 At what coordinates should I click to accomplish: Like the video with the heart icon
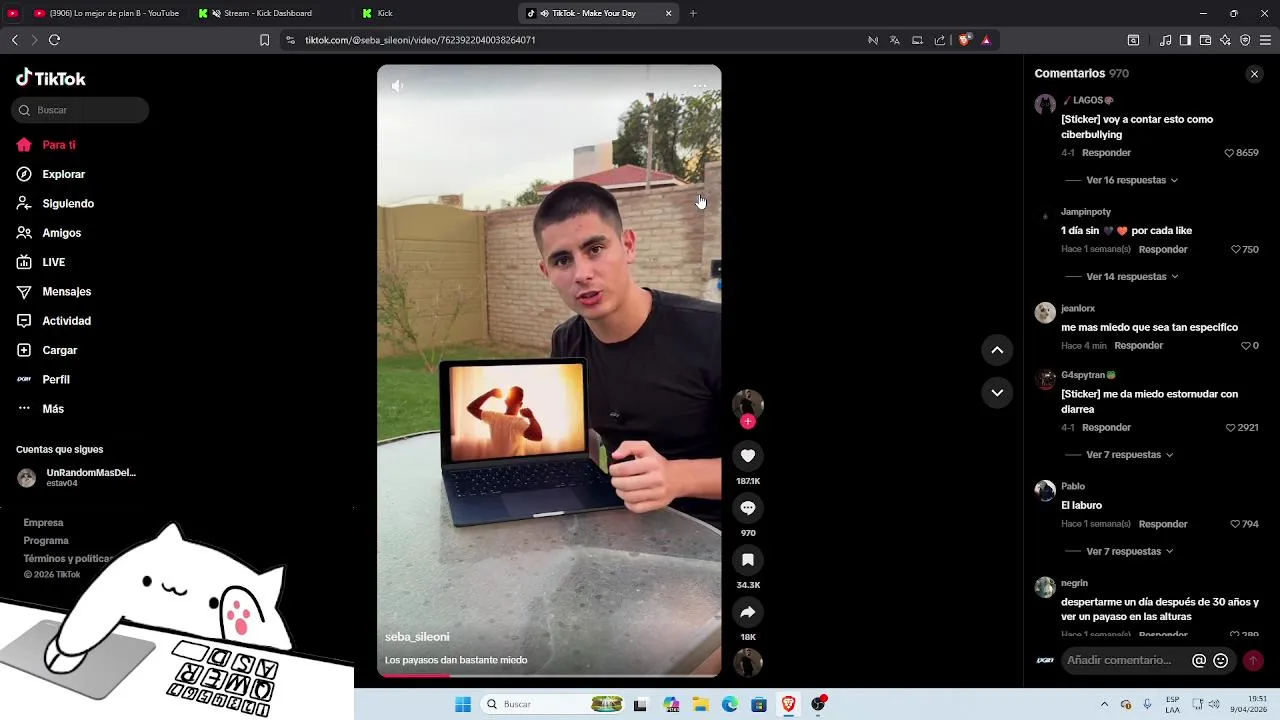point(748,456)
